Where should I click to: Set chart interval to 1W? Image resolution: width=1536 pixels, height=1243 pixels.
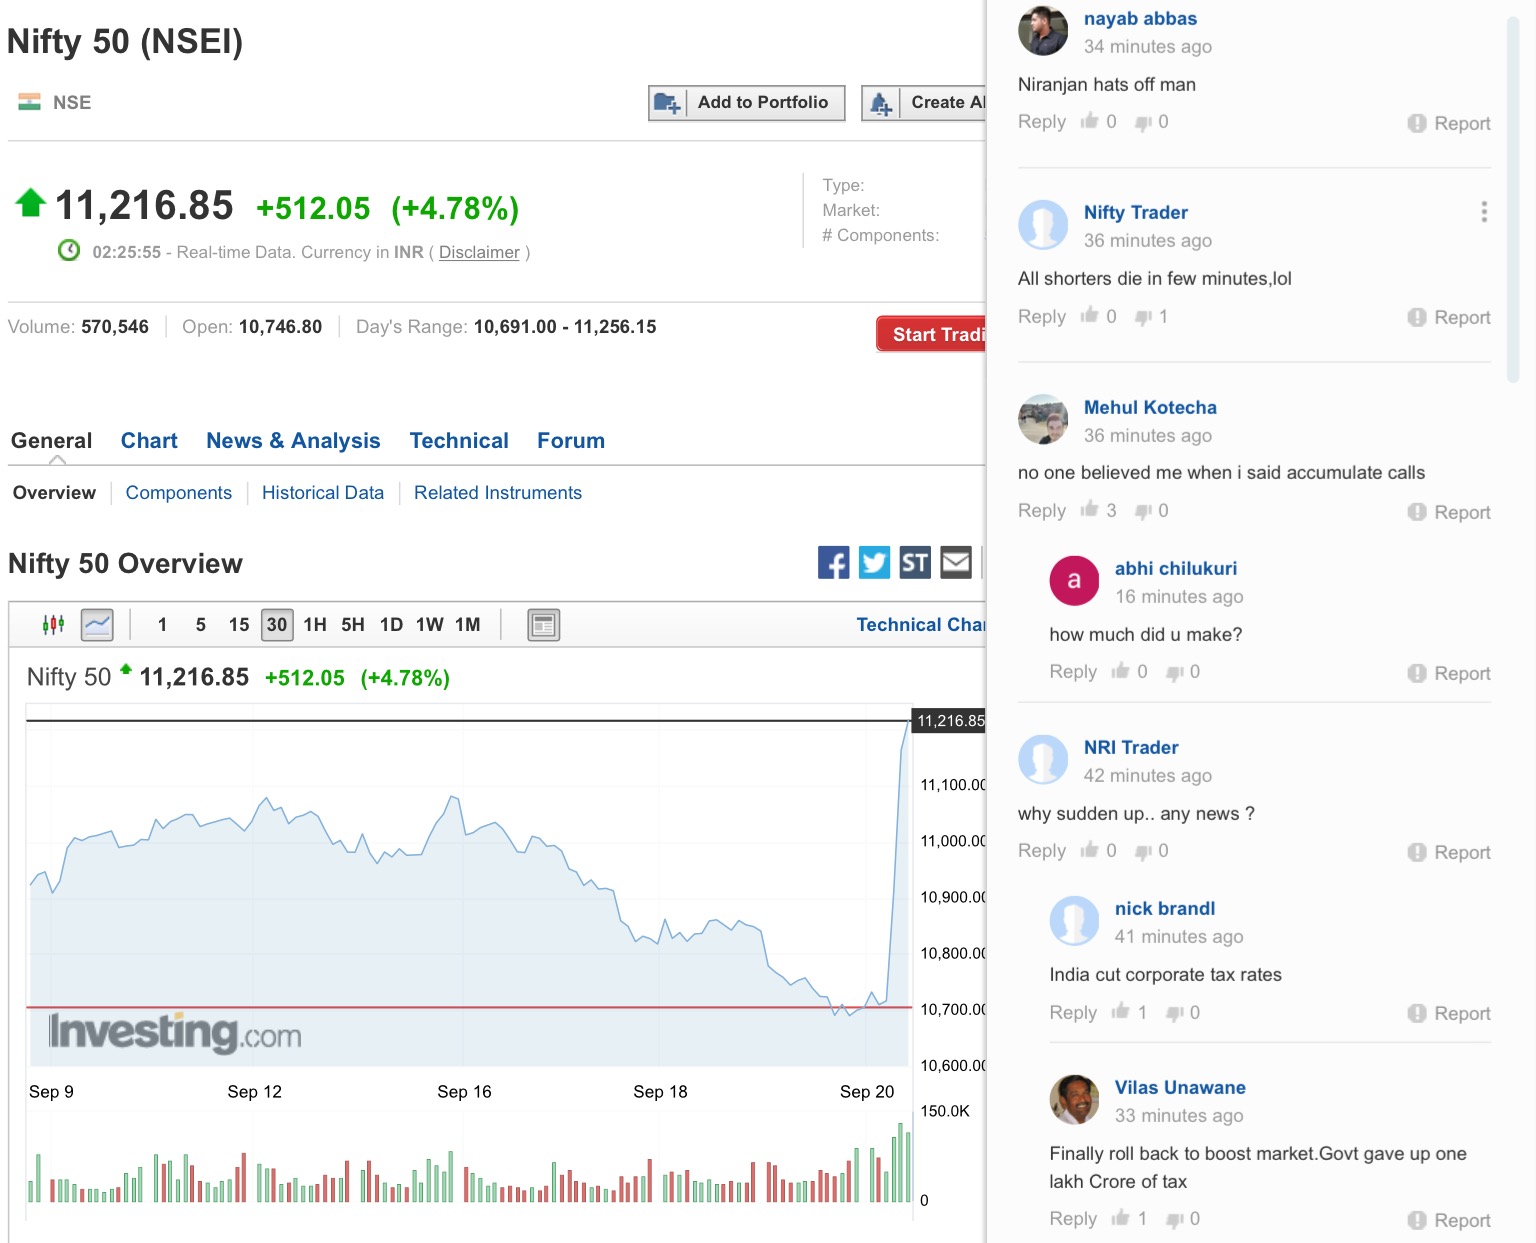pos(430,625)
